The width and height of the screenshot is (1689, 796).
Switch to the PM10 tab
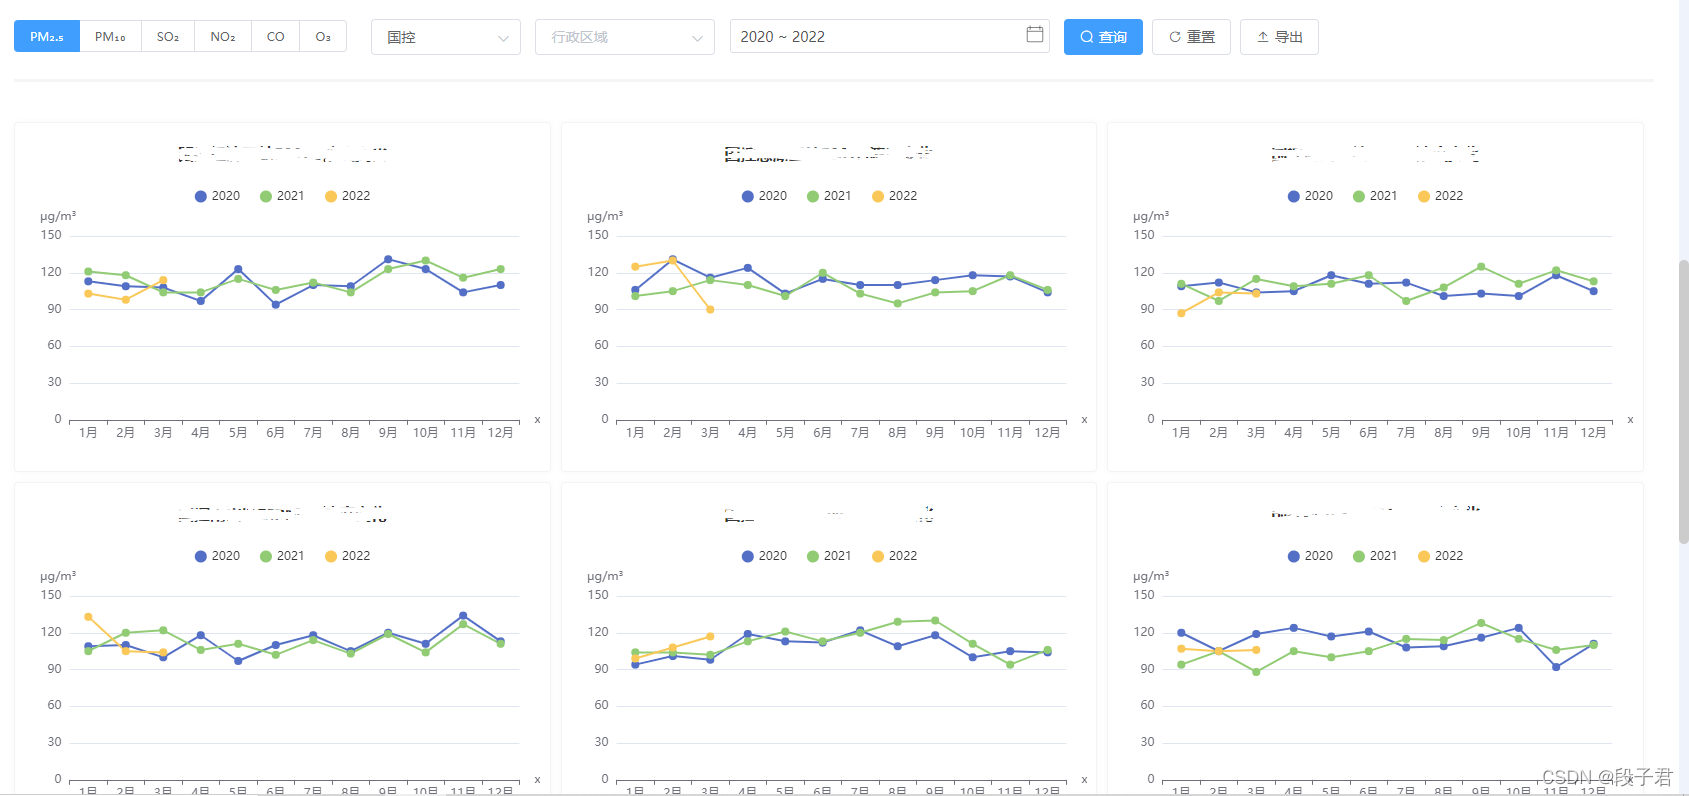coord(110,37)
